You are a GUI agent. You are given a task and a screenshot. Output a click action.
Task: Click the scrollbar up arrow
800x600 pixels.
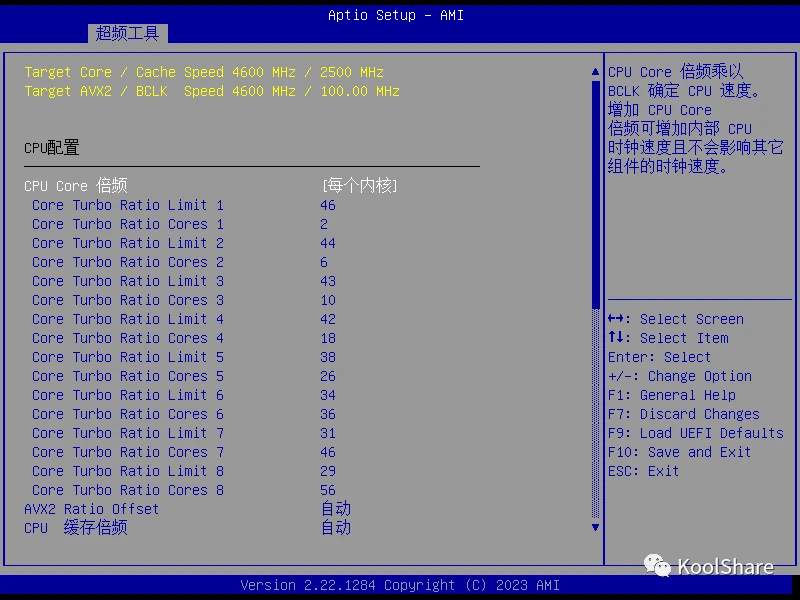(x=595, y=72)
